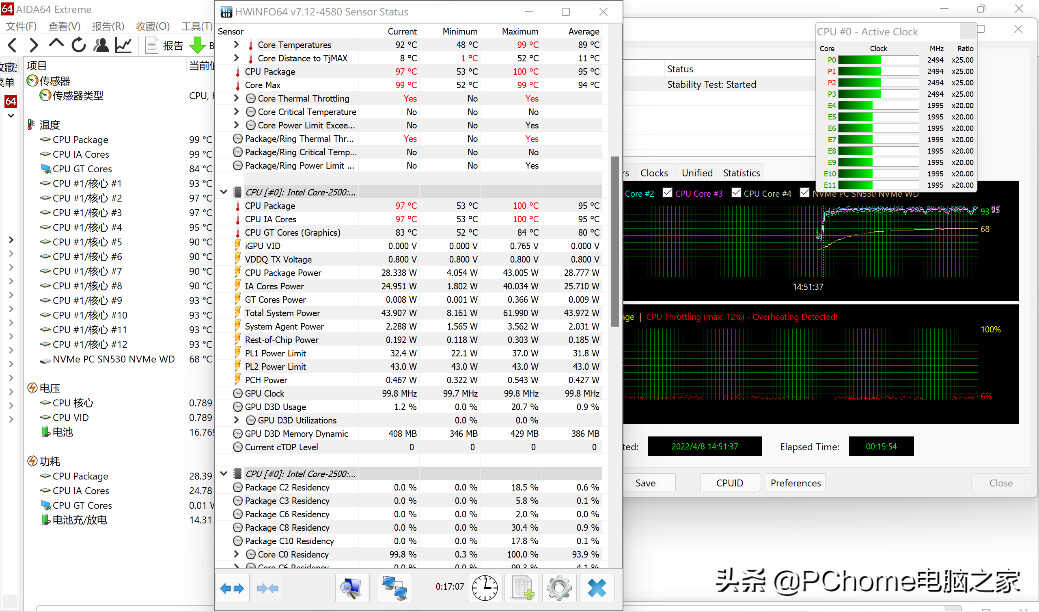
Task: Click the HWiNFO vertical scrollbar thumb
Action: (614, 241)
